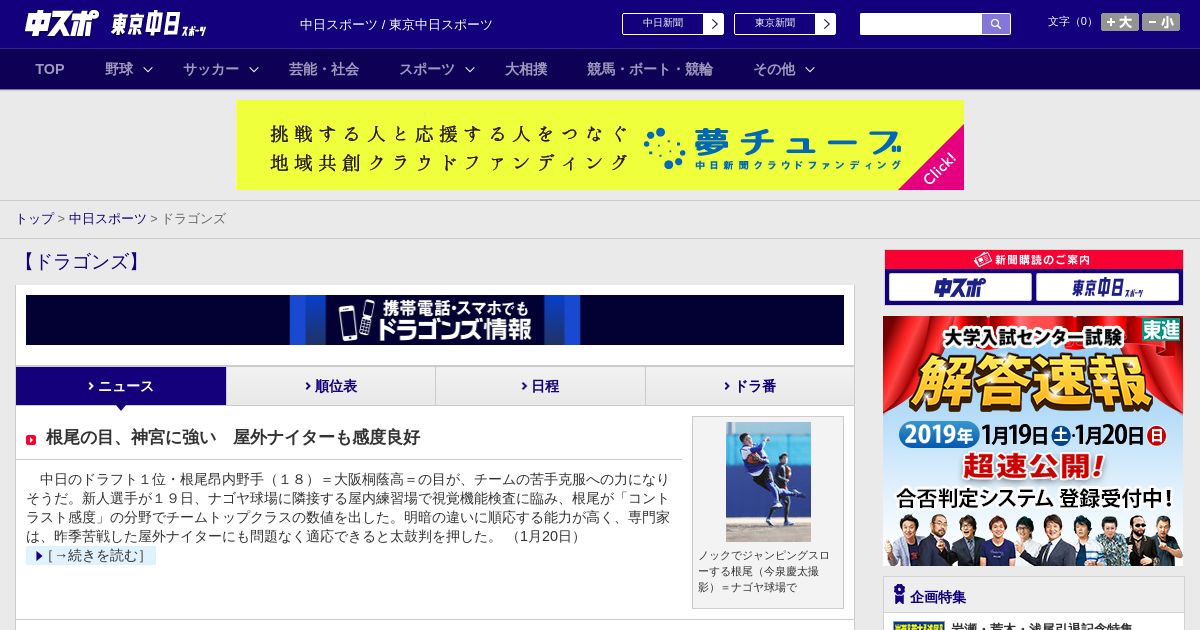Switch to the 順位表 tab
1200x630 pixels.
pyautogui.click(x=331, y=386)
